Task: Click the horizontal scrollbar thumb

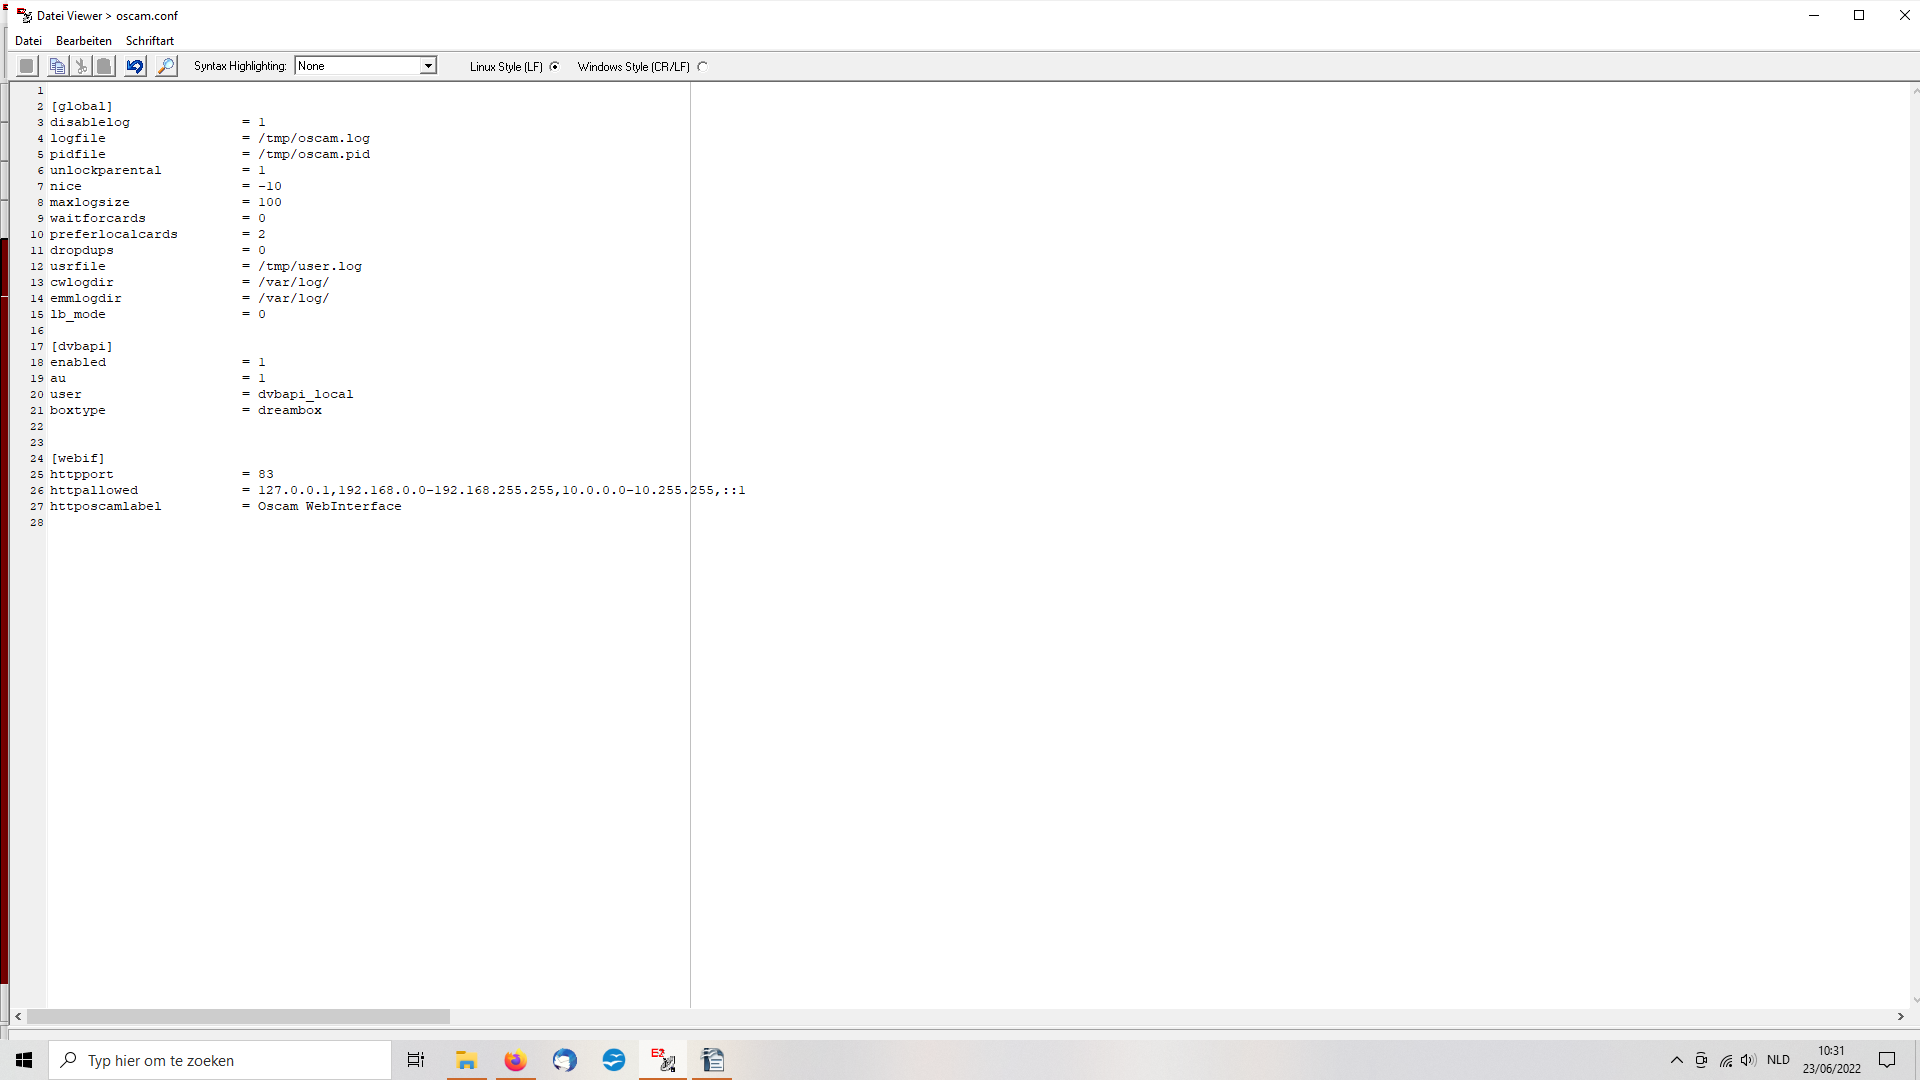Action: [238, 1017]
